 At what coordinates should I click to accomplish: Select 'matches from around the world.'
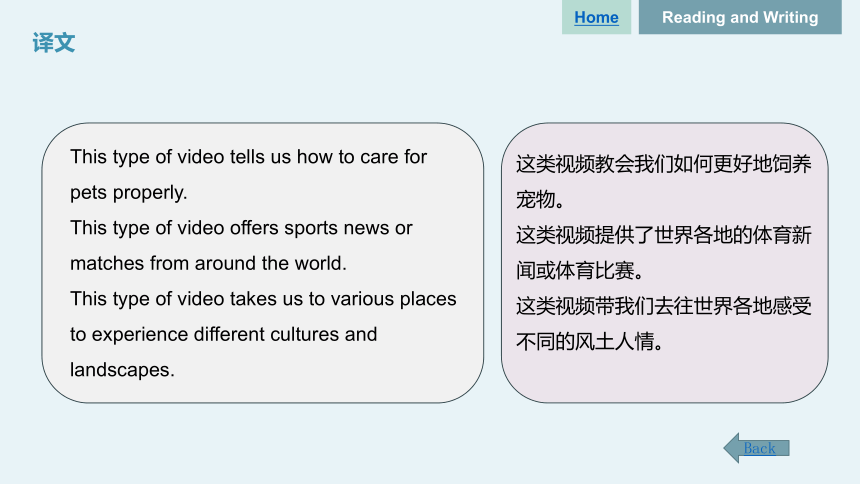click(x=208, y=263)
